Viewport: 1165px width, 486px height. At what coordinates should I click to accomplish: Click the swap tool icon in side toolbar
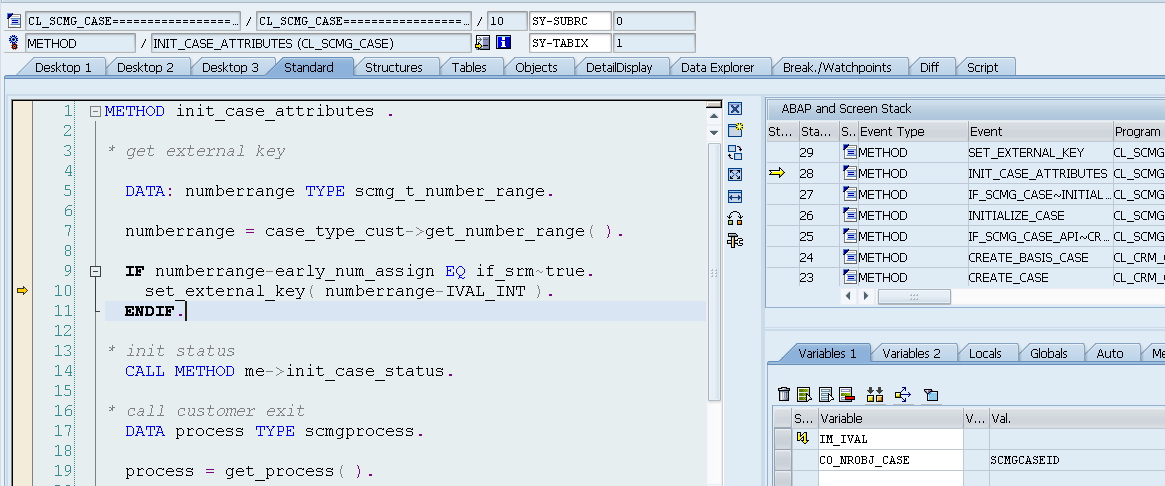[x=735, y=152]
